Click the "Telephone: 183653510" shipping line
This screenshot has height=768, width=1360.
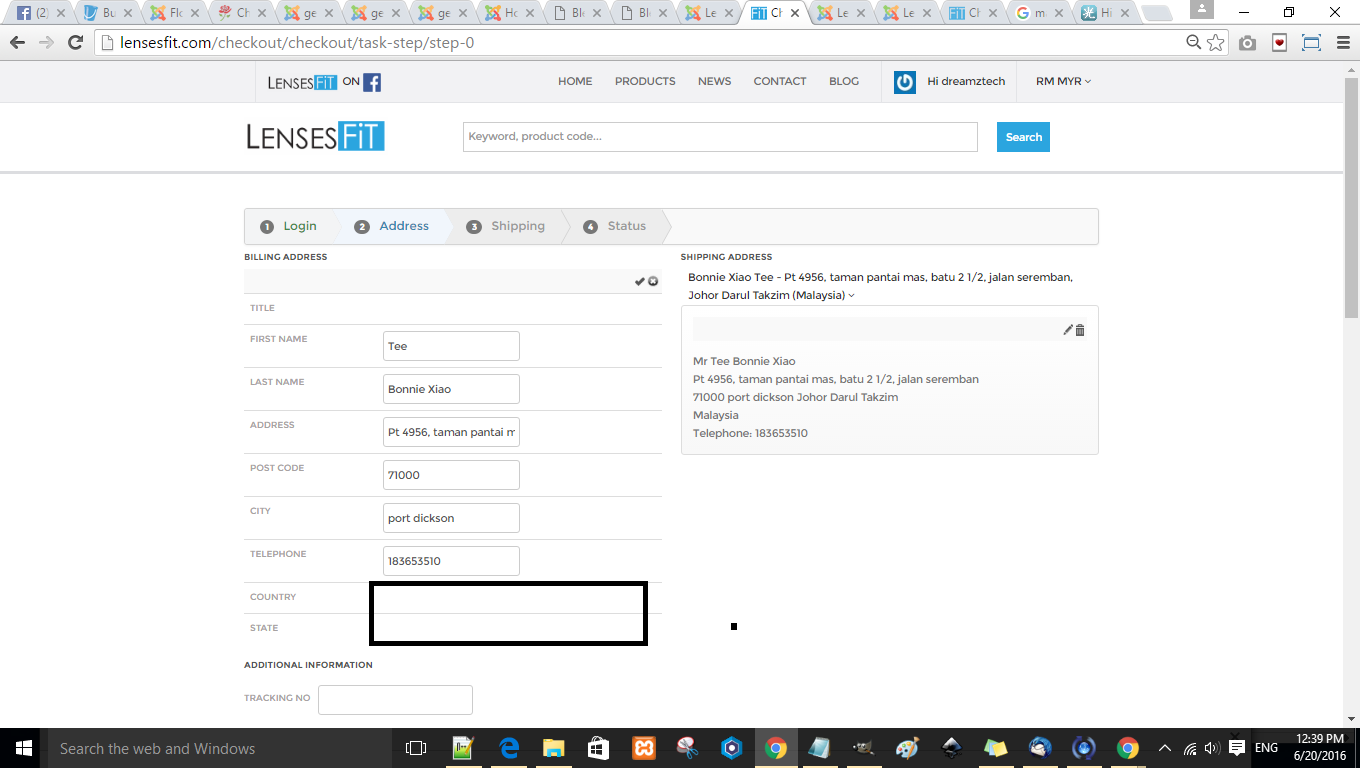tap(750, 433)
